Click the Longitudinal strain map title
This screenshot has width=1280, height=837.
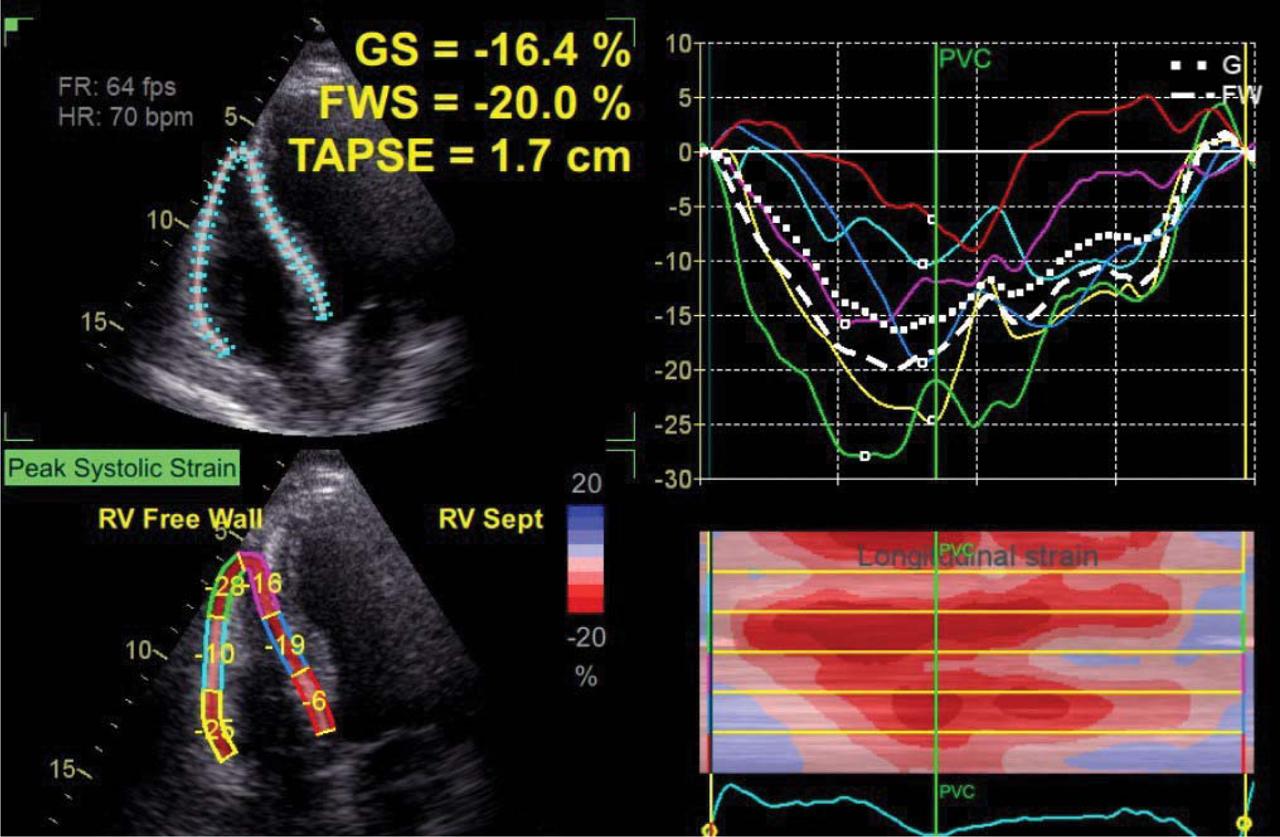(977, 556)
